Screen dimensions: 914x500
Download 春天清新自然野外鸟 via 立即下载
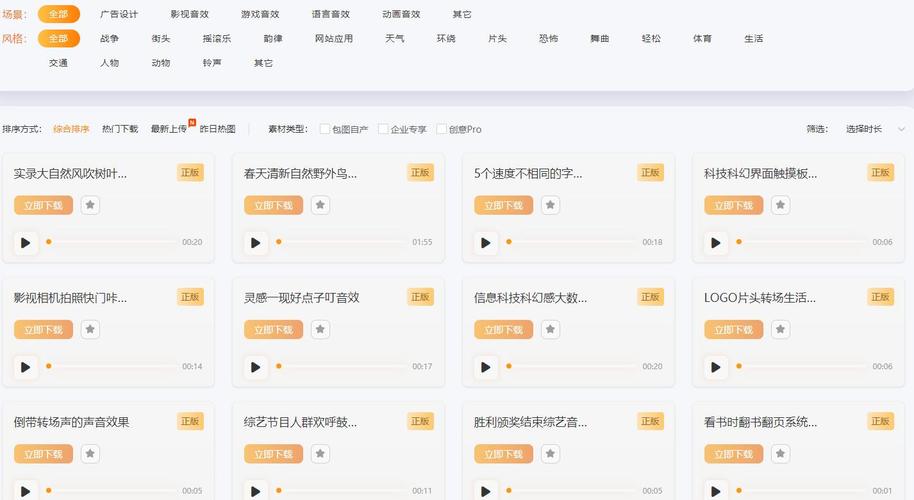[274, 205]
